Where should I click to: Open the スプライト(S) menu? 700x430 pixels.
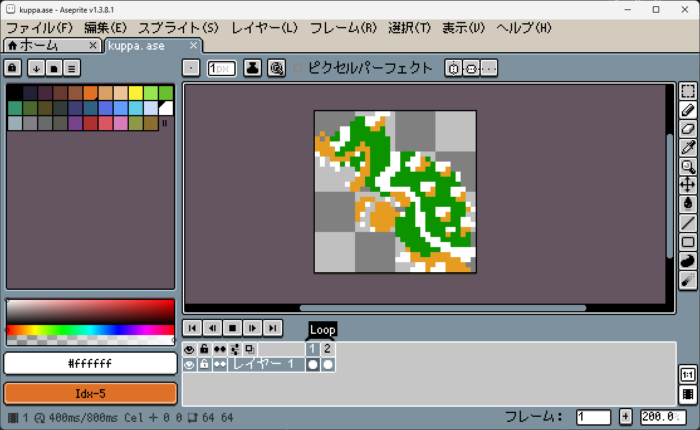[178, 27]
